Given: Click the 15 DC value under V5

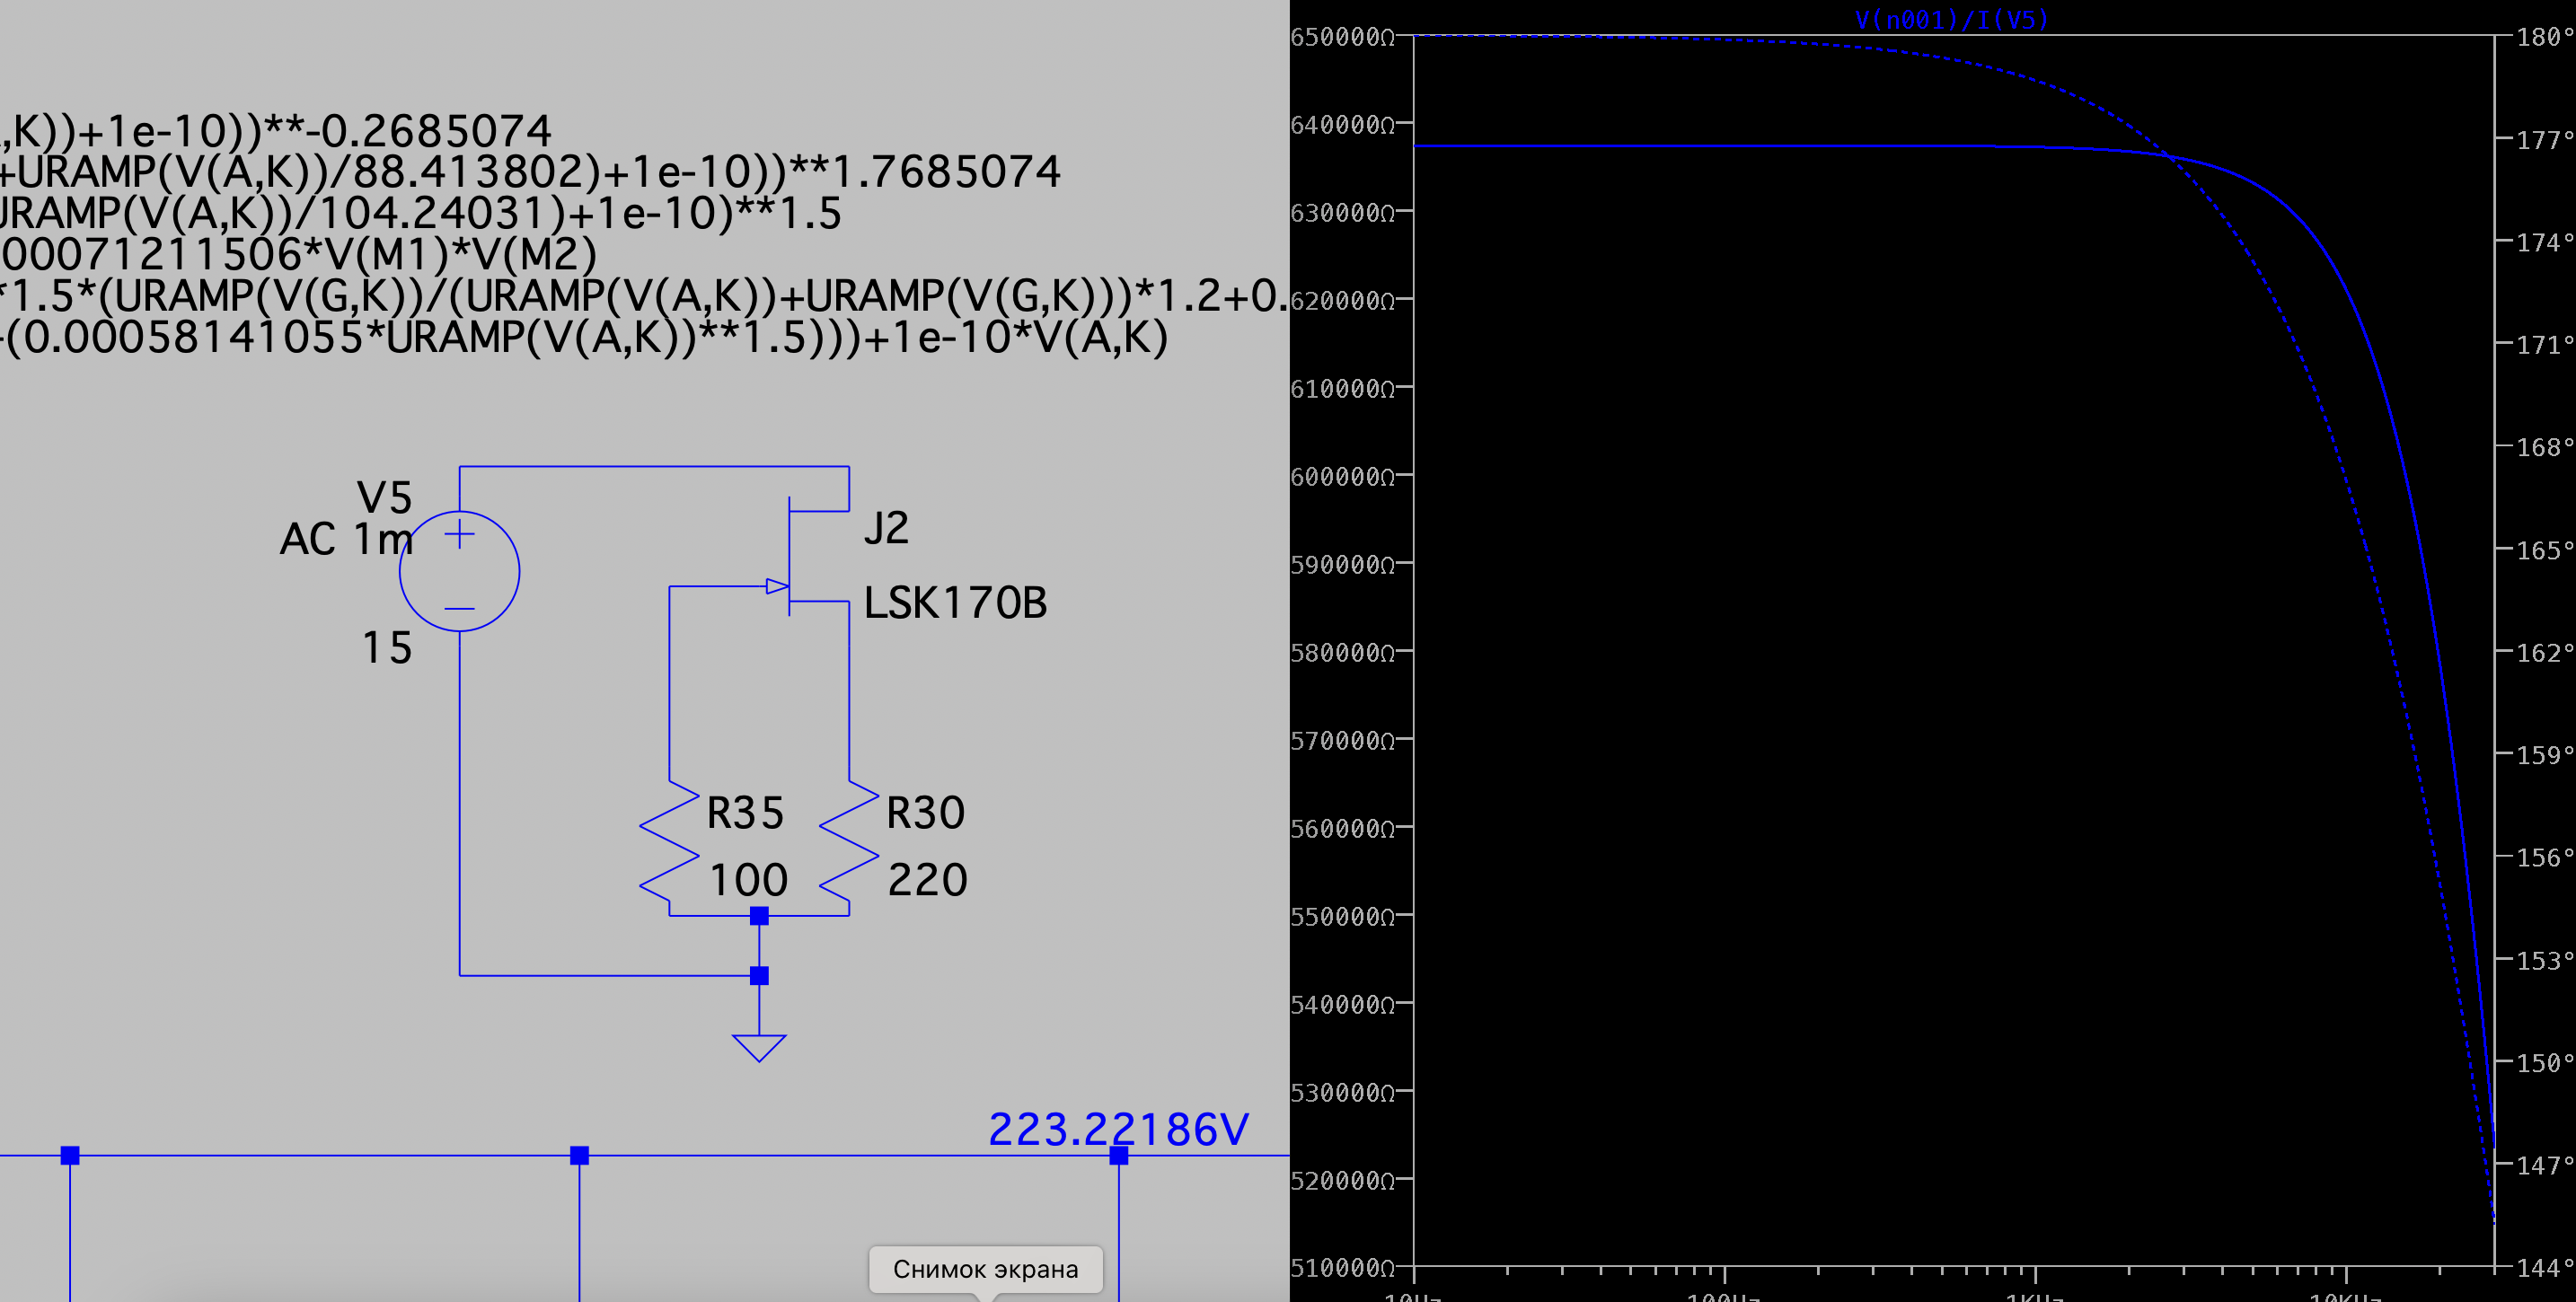Looking at the screenshot, I should 386,648.
